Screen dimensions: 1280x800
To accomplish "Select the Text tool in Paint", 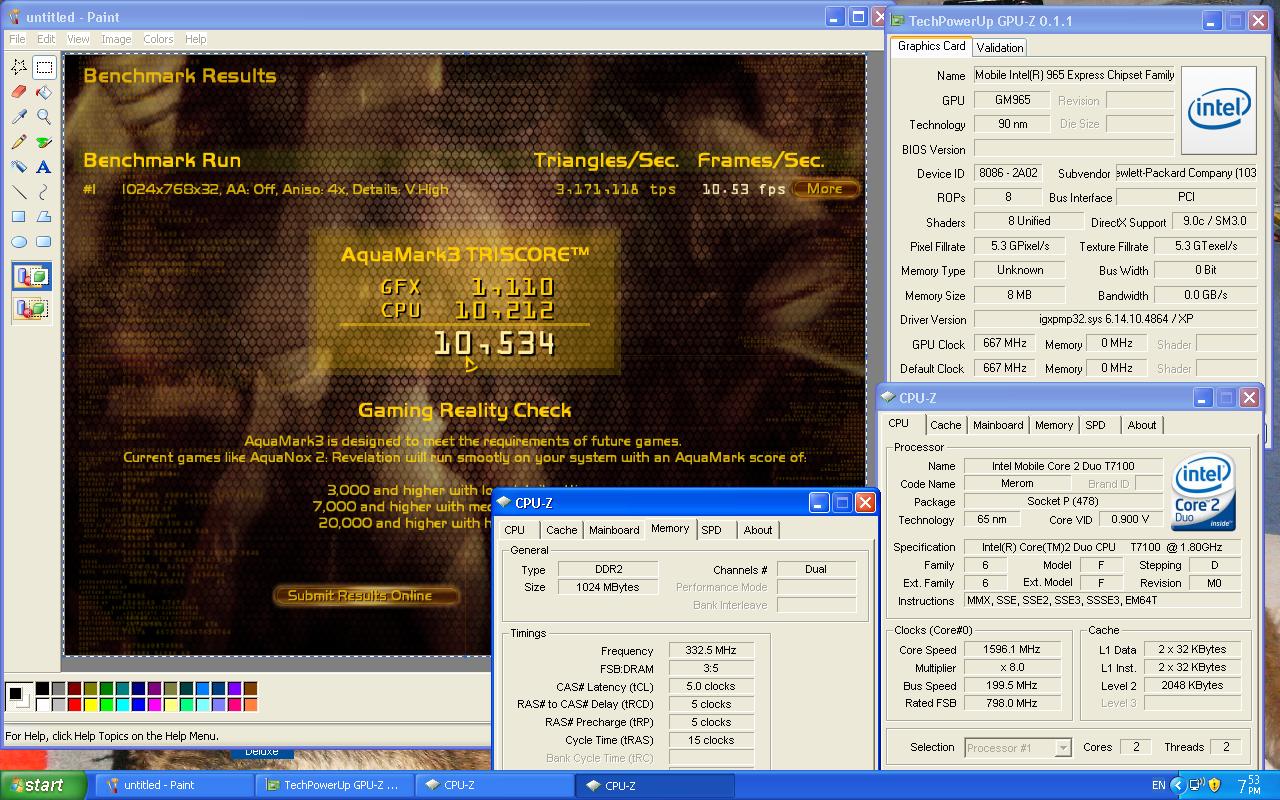I will click(x=44, y=167).
